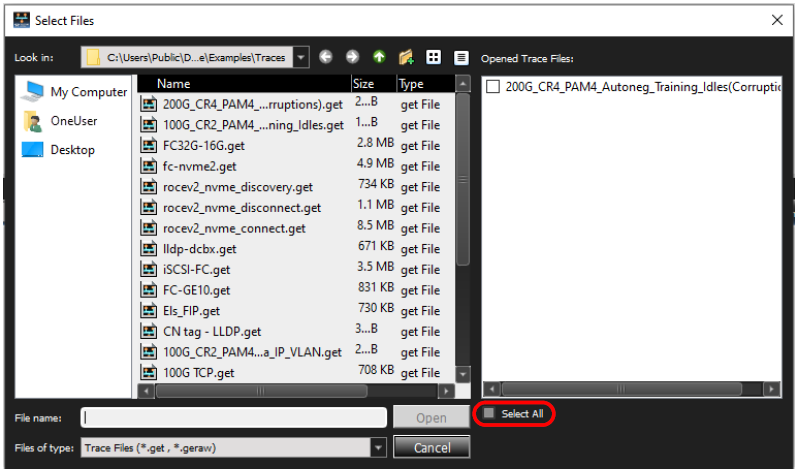The image size is (795, 471).
Task: Click file list horizontal scrollbar thumb
Action: click(261, 391)
